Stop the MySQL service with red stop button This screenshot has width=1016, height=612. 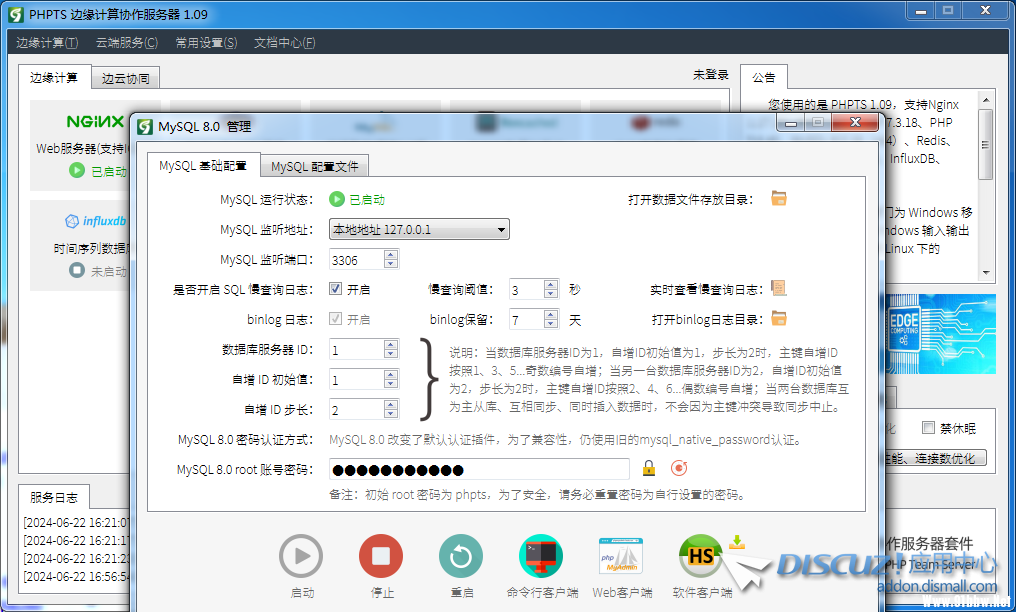click(x=381, y=556)
